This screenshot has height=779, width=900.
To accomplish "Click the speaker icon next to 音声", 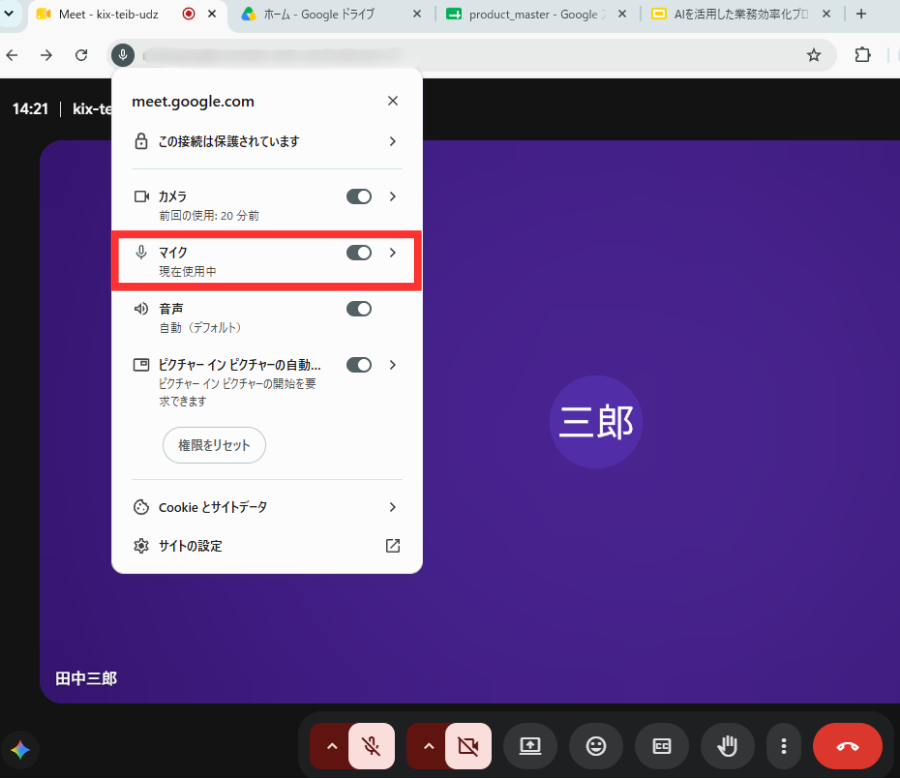I will (141, 309).
